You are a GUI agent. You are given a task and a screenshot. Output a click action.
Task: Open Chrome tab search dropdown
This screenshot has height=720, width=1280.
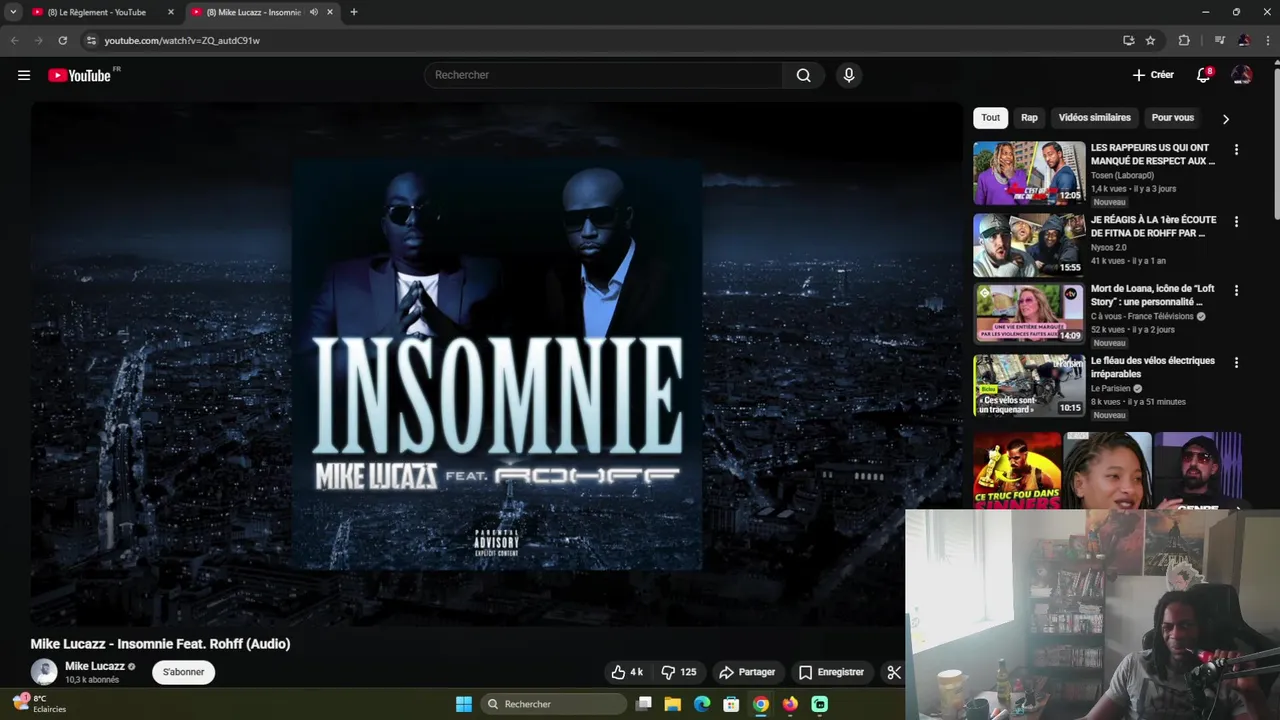point(13,12)
